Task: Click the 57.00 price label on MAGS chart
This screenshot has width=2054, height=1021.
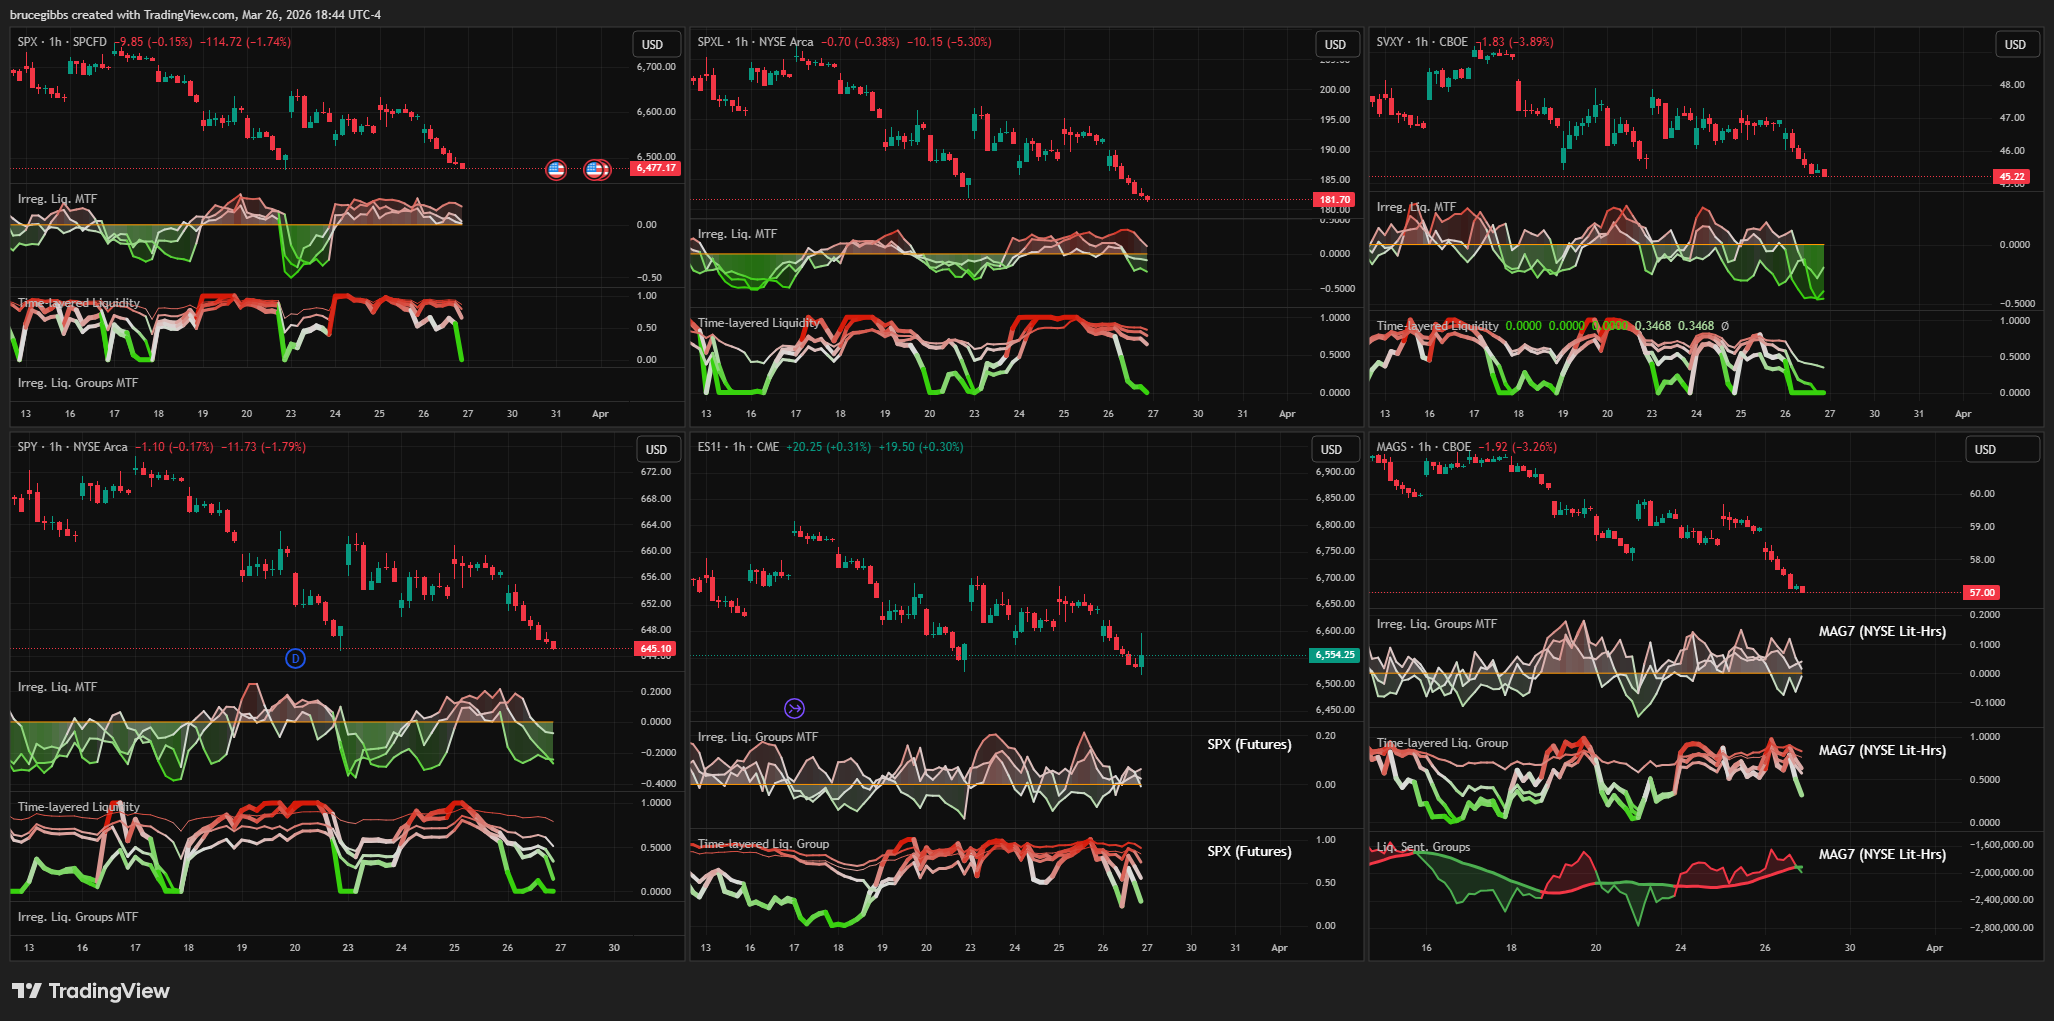Action: pos(1982,593)
